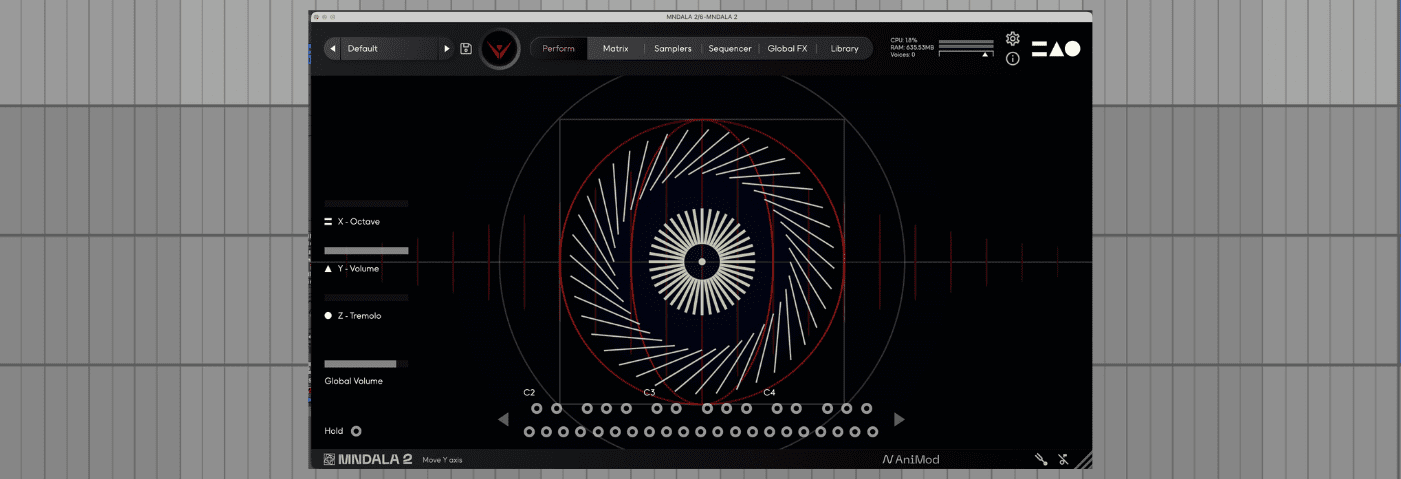Click the MNDALA 2 logo icon
The width and height of the screenshot is (1401, 479).
point(329,460)
